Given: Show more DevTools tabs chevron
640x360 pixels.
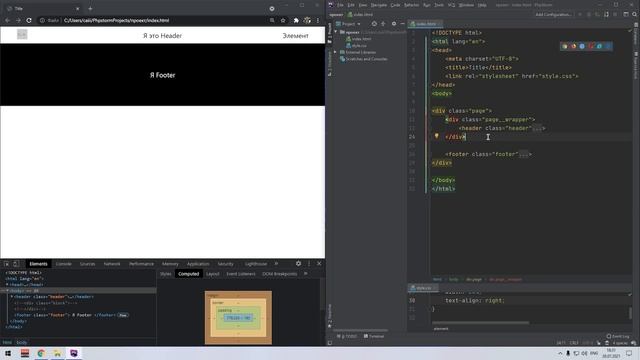Looking at the screenshot, I should [276, 264].
